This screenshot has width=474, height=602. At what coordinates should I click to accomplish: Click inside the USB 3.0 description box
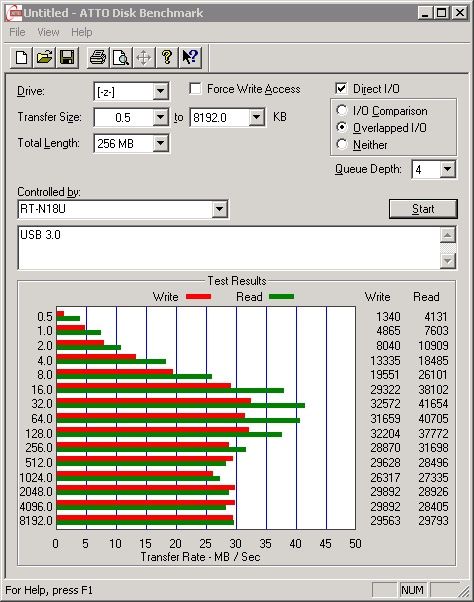click(x=229, y=248)
